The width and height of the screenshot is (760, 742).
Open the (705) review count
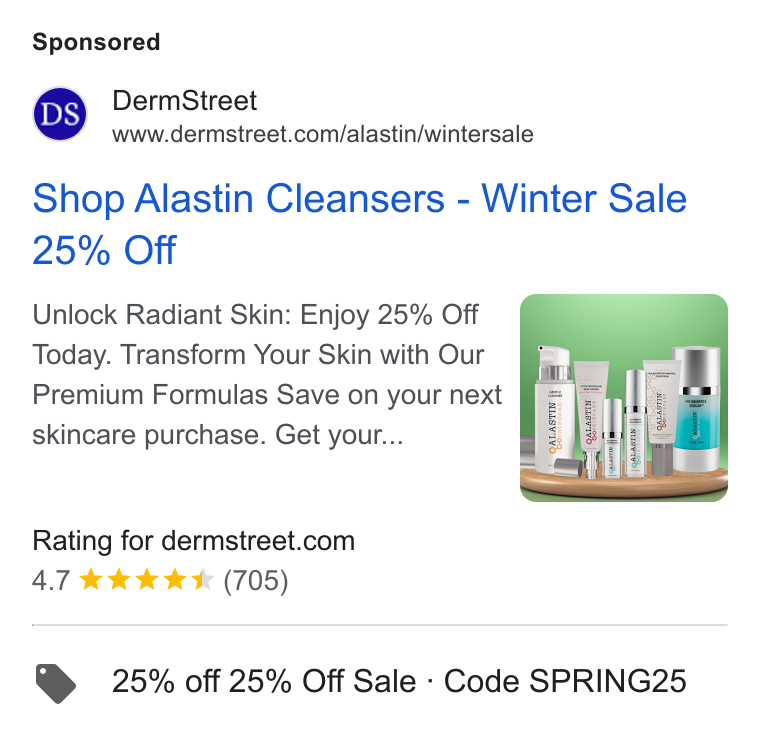[256, 580]
